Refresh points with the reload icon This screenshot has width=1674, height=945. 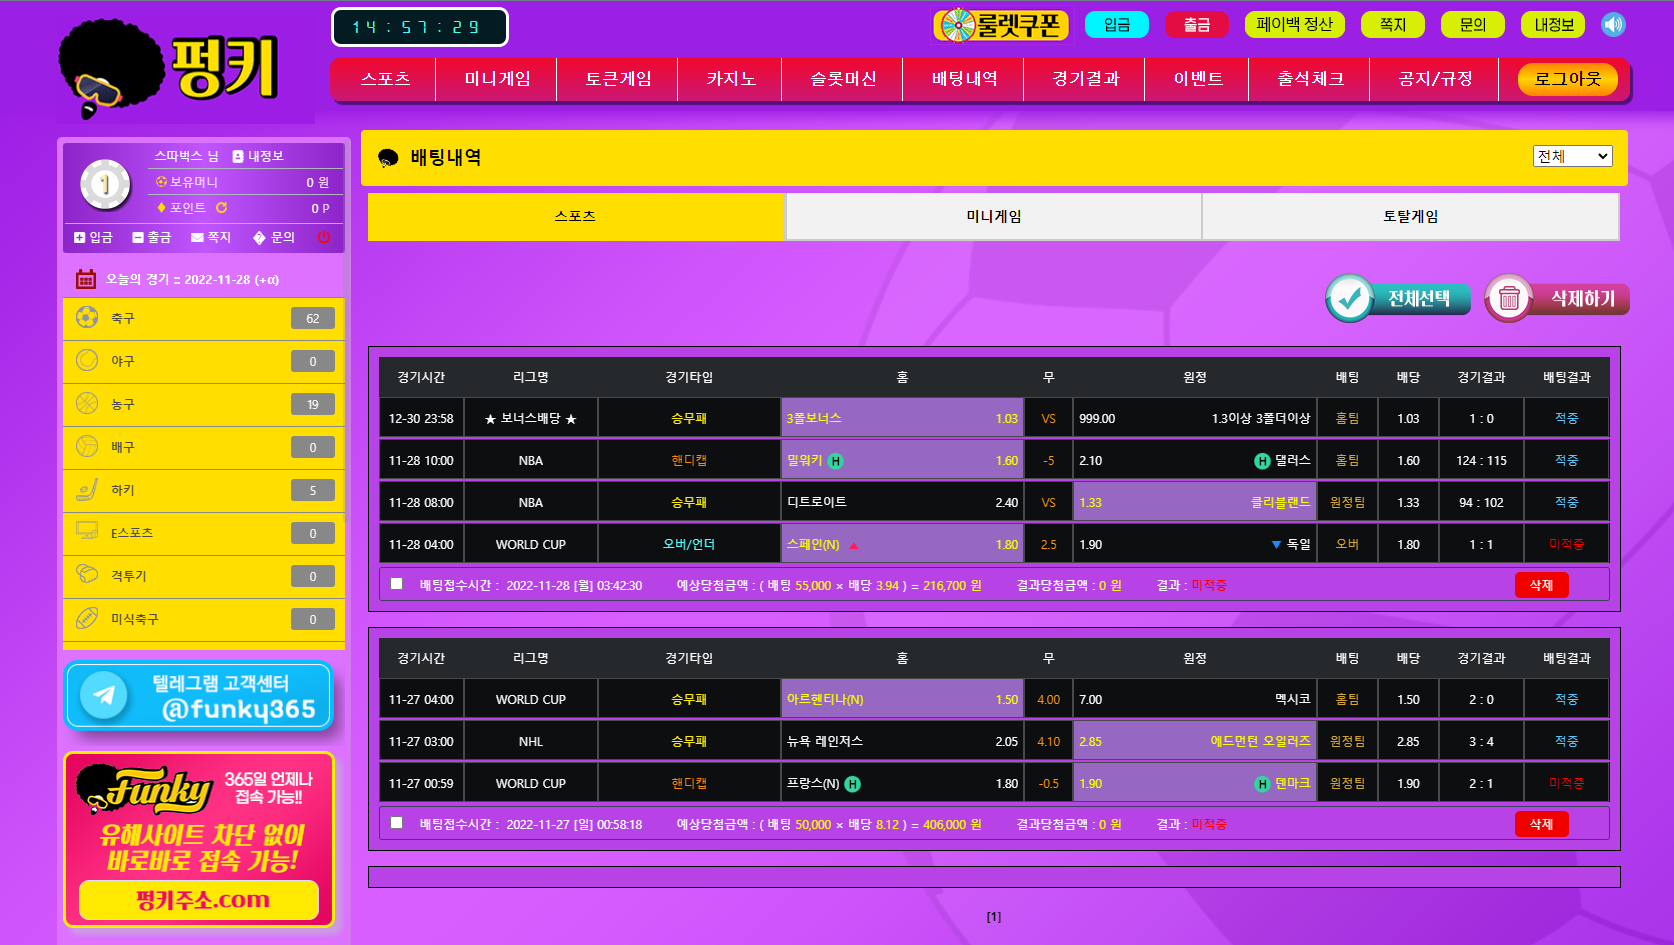tap(221, 208)
